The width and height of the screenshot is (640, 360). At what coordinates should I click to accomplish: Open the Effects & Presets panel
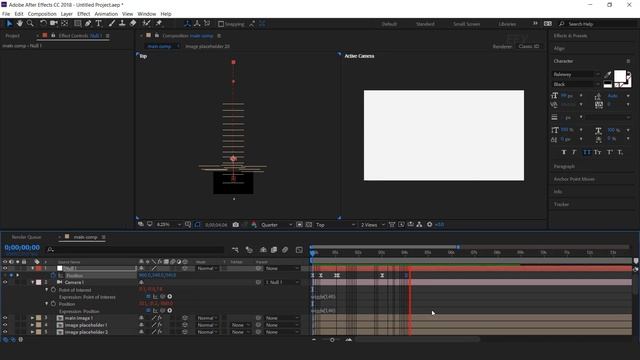tap(570, 36)
